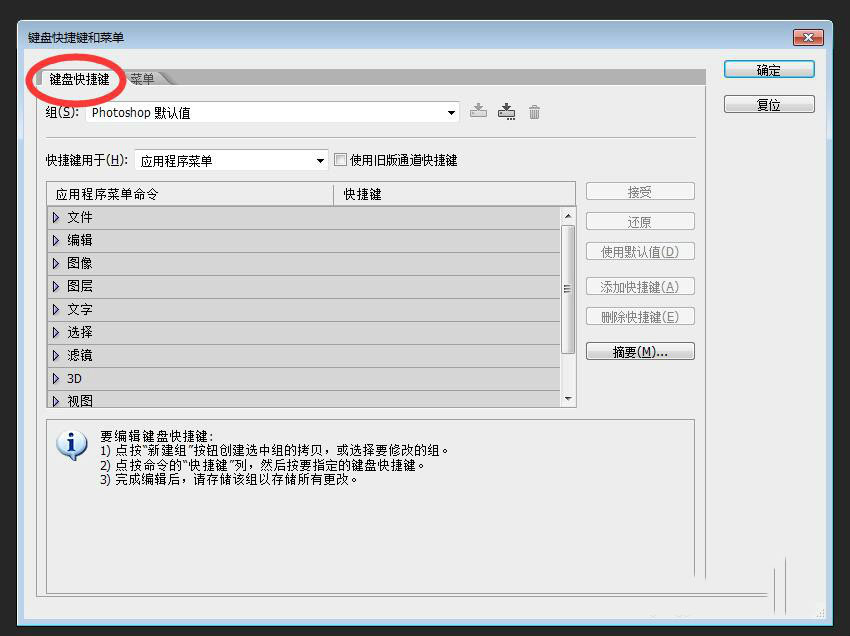Click the 快捷键 column header
850x636 pixels.
click(x=454, y=194)
